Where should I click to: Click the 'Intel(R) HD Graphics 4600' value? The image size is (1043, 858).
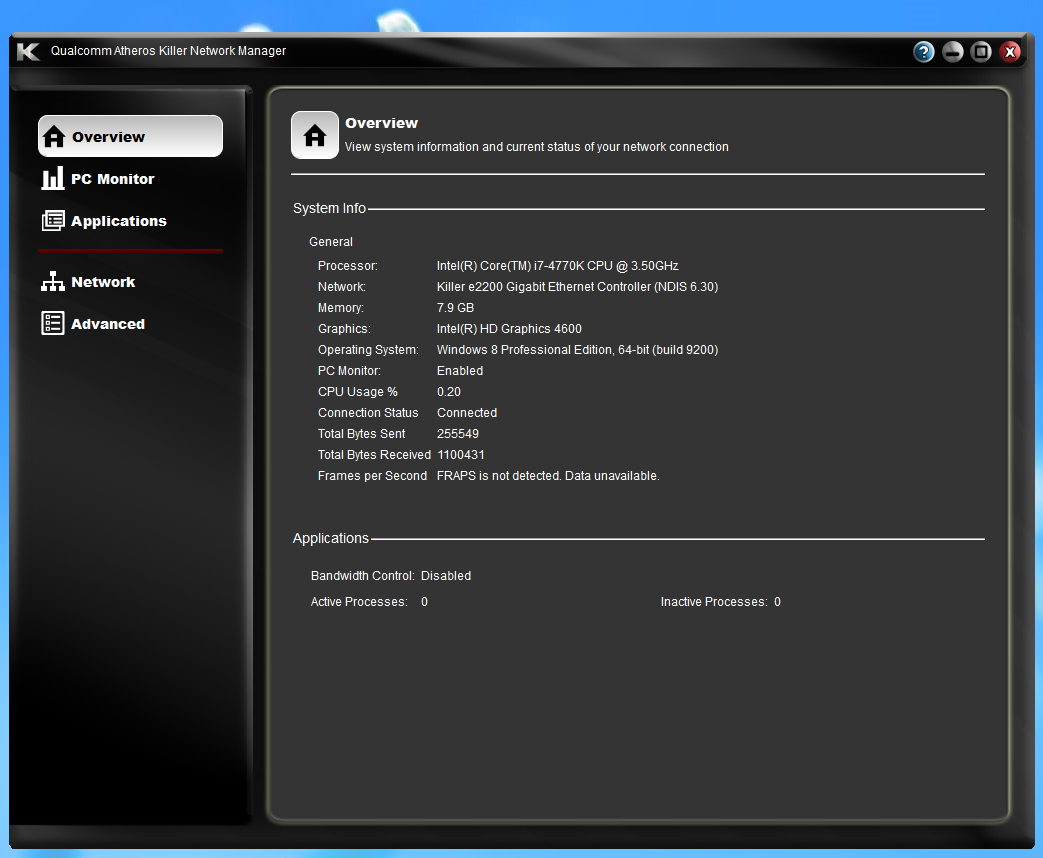point(509,329)
